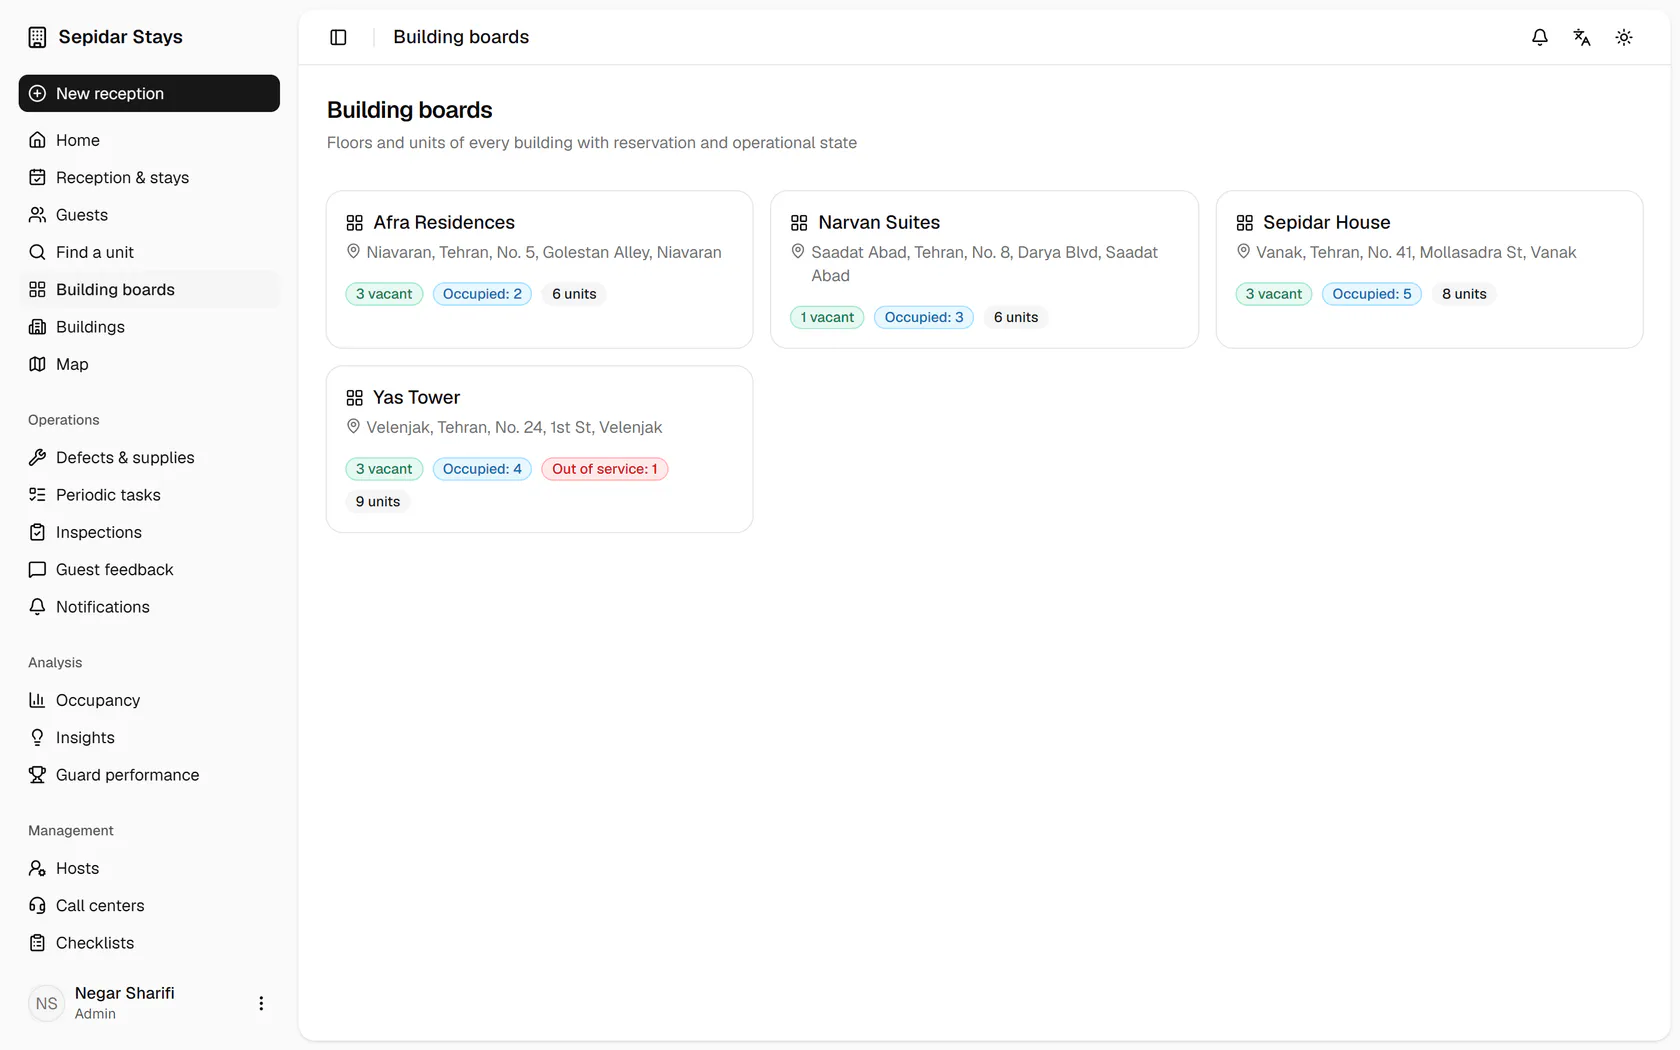Open Hosts management
Screen dimensions: 1680x1050
(149, 868)
